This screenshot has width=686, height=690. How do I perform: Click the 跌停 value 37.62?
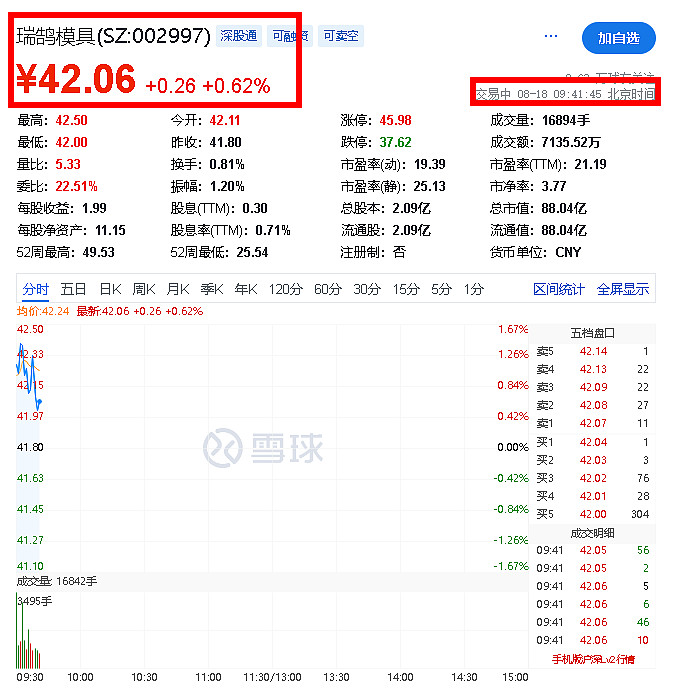pyautogui.click(x=395, y=142)
